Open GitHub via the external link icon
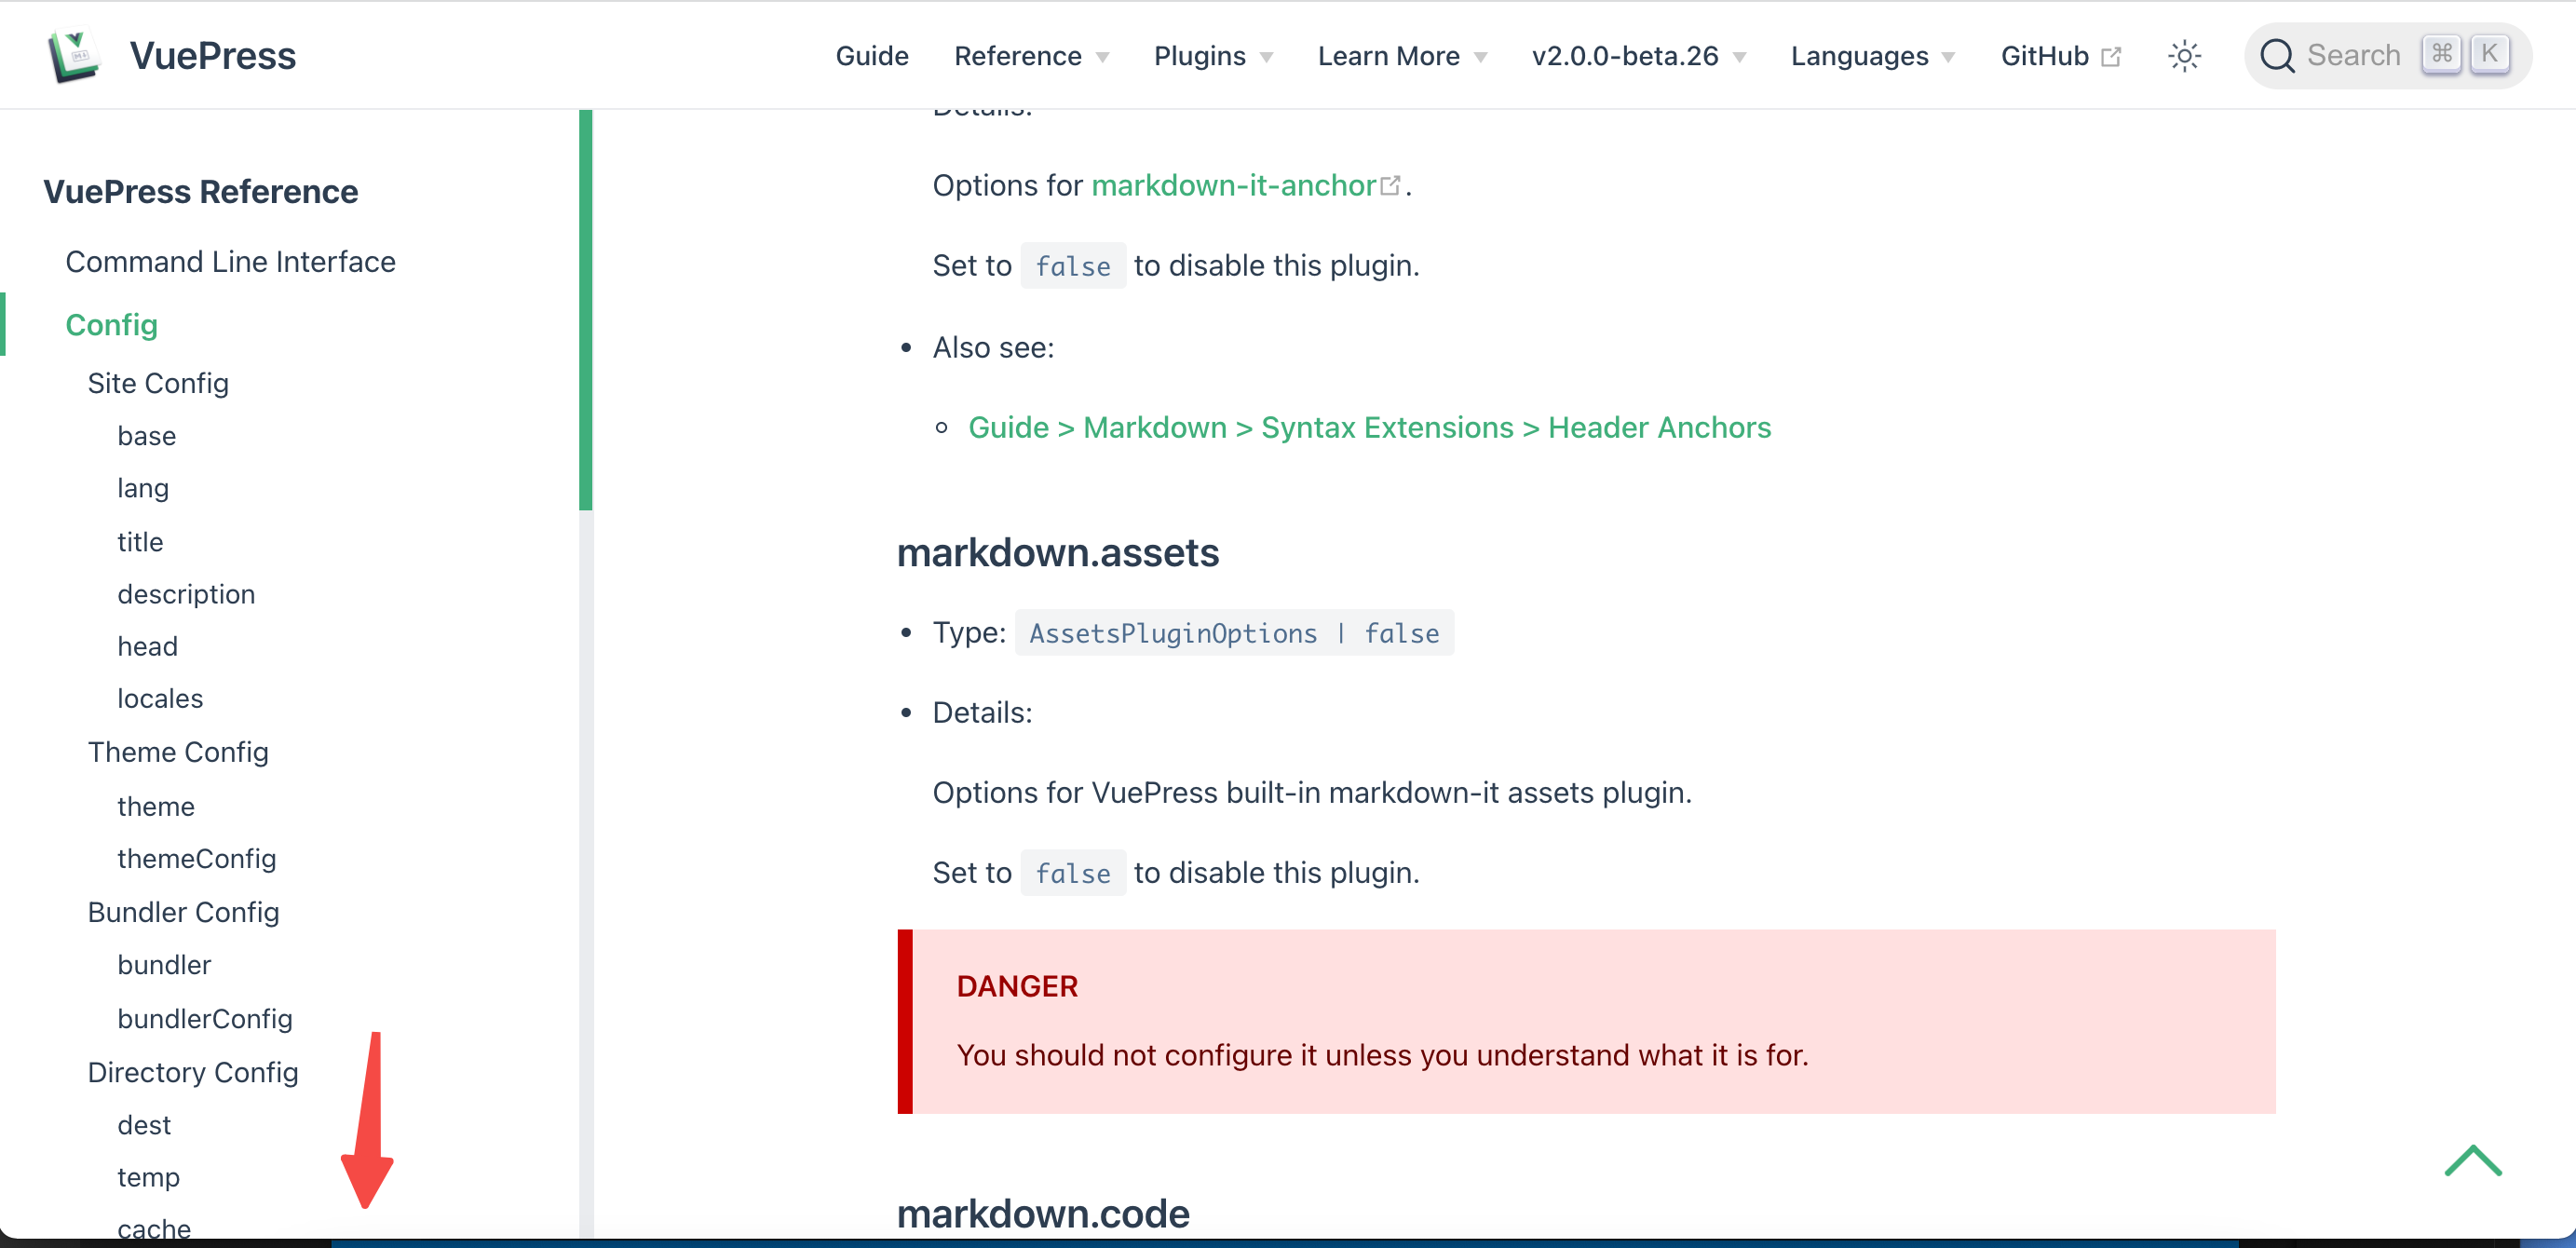 click(2113, 55)
